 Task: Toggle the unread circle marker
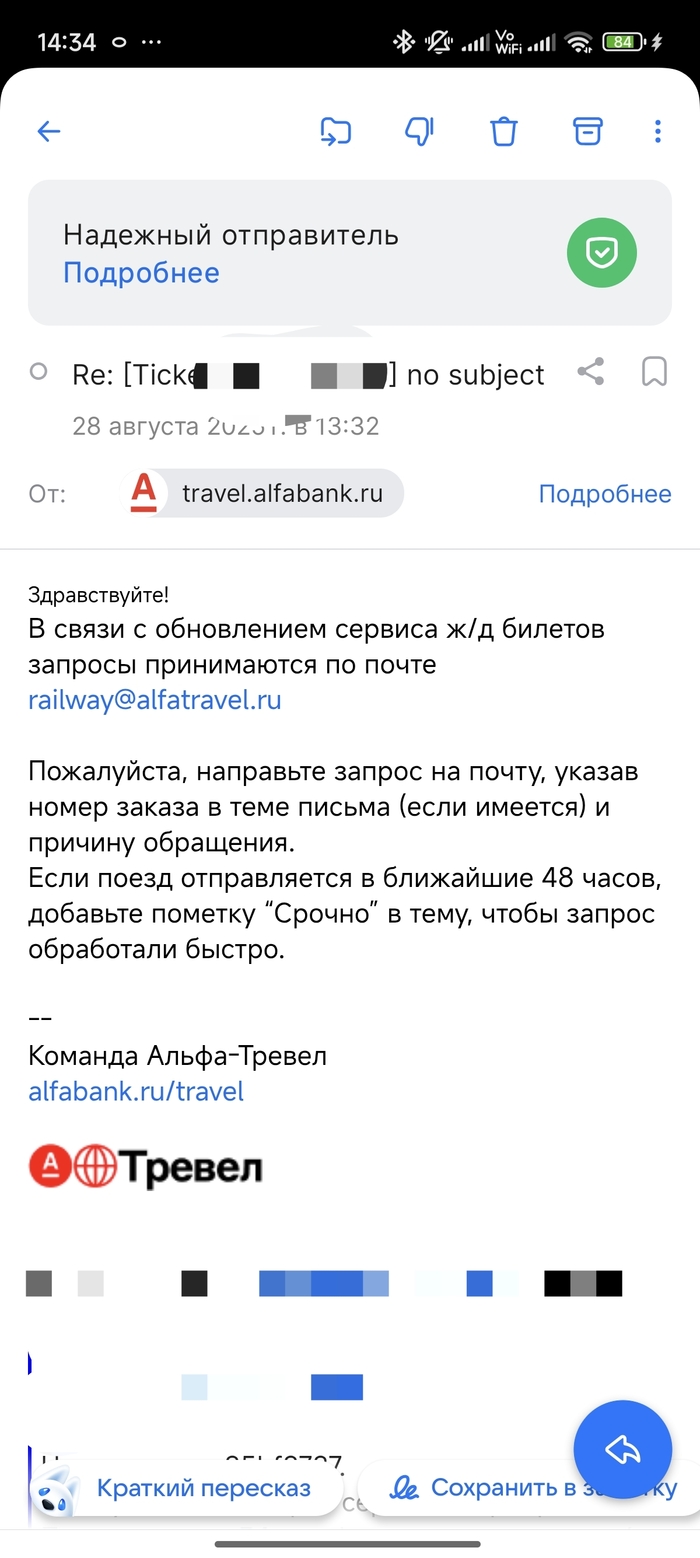pos(39,372)
